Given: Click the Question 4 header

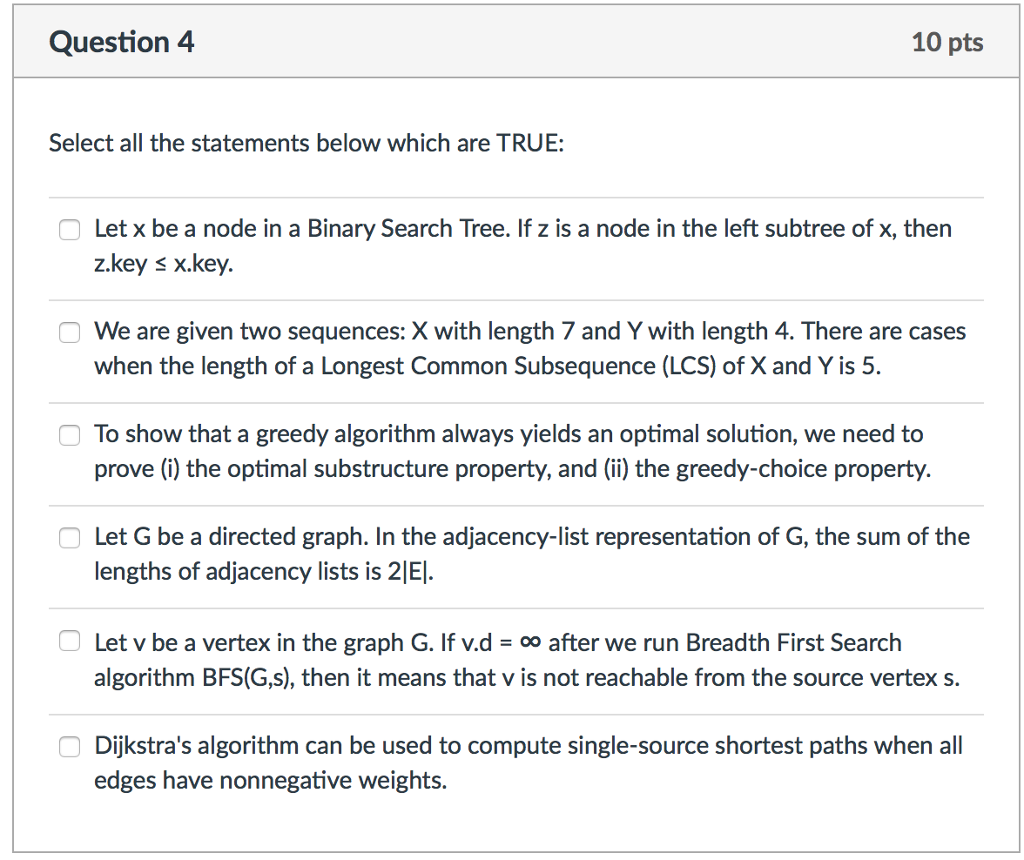Looking at the screenshot, I should [121, 42].
